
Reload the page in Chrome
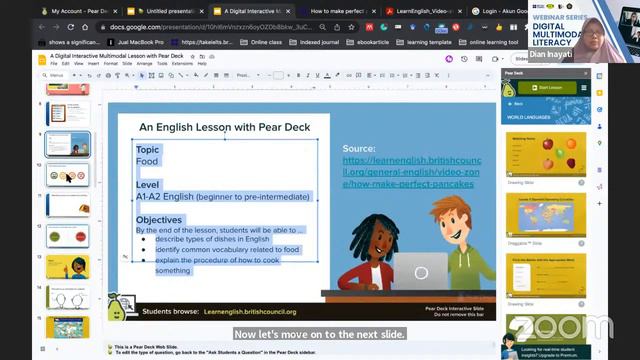coord(71,27)
